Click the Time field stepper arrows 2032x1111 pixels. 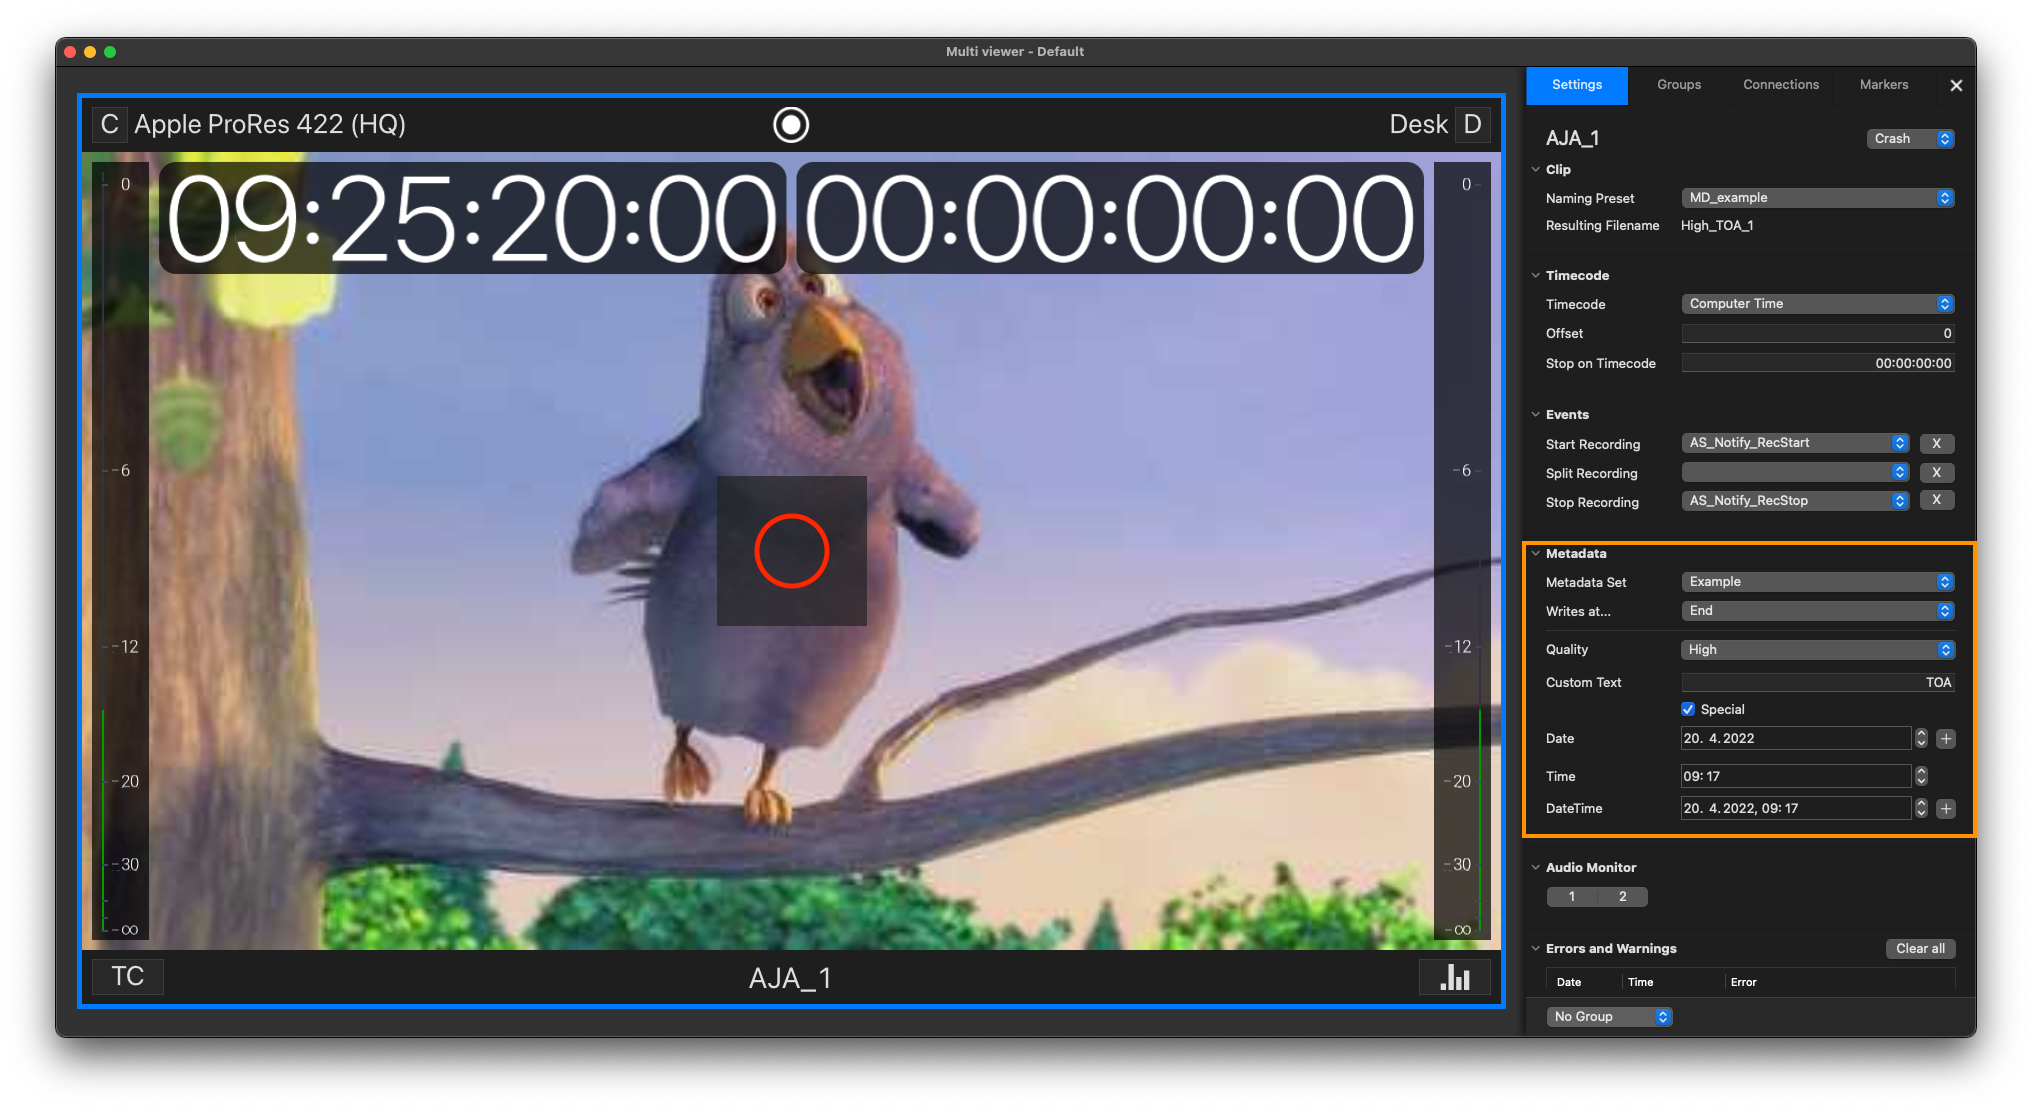[1921, 776]
